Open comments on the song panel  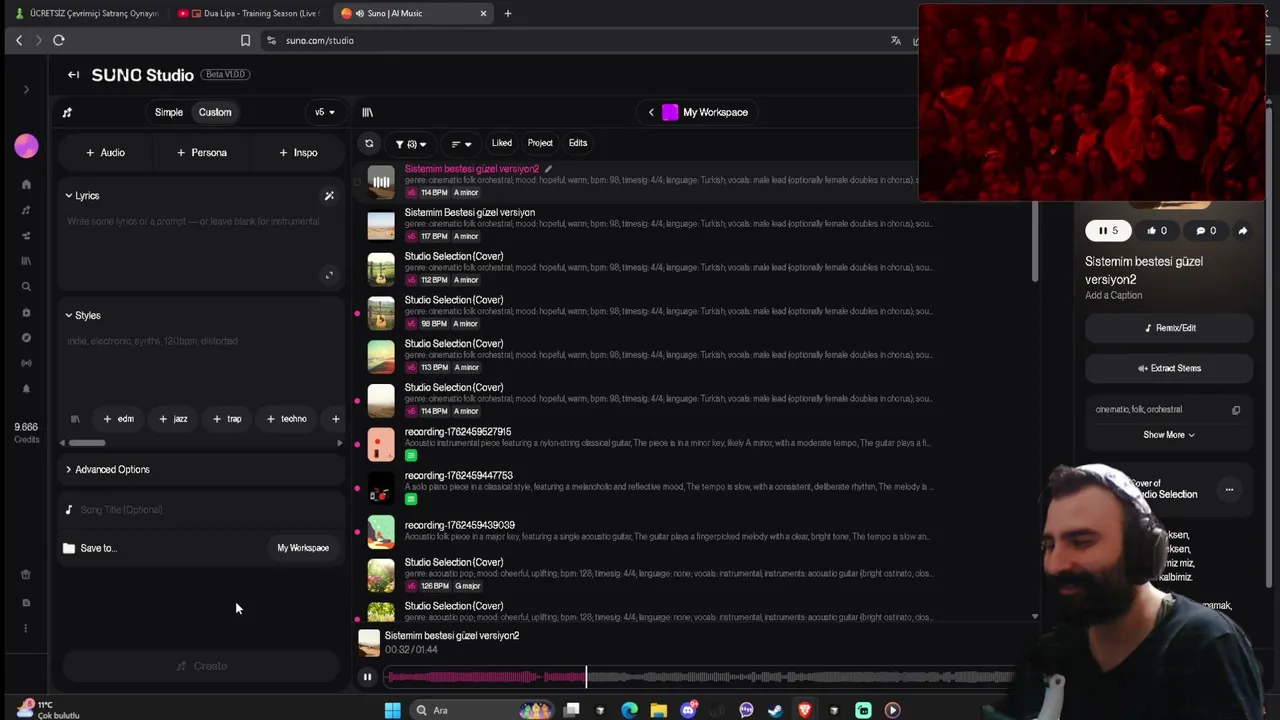[x=1206, y=231]
